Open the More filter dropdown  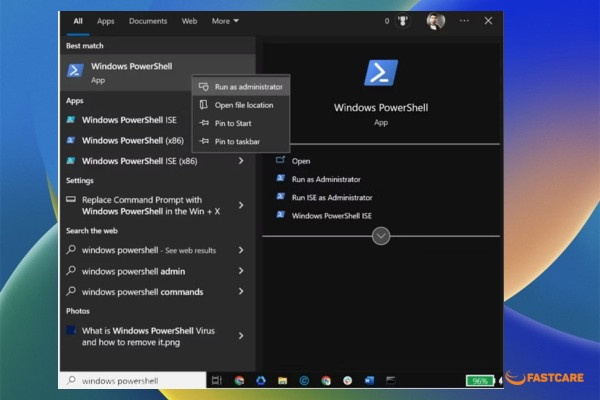pyautogui.click(x=225, y=21)
